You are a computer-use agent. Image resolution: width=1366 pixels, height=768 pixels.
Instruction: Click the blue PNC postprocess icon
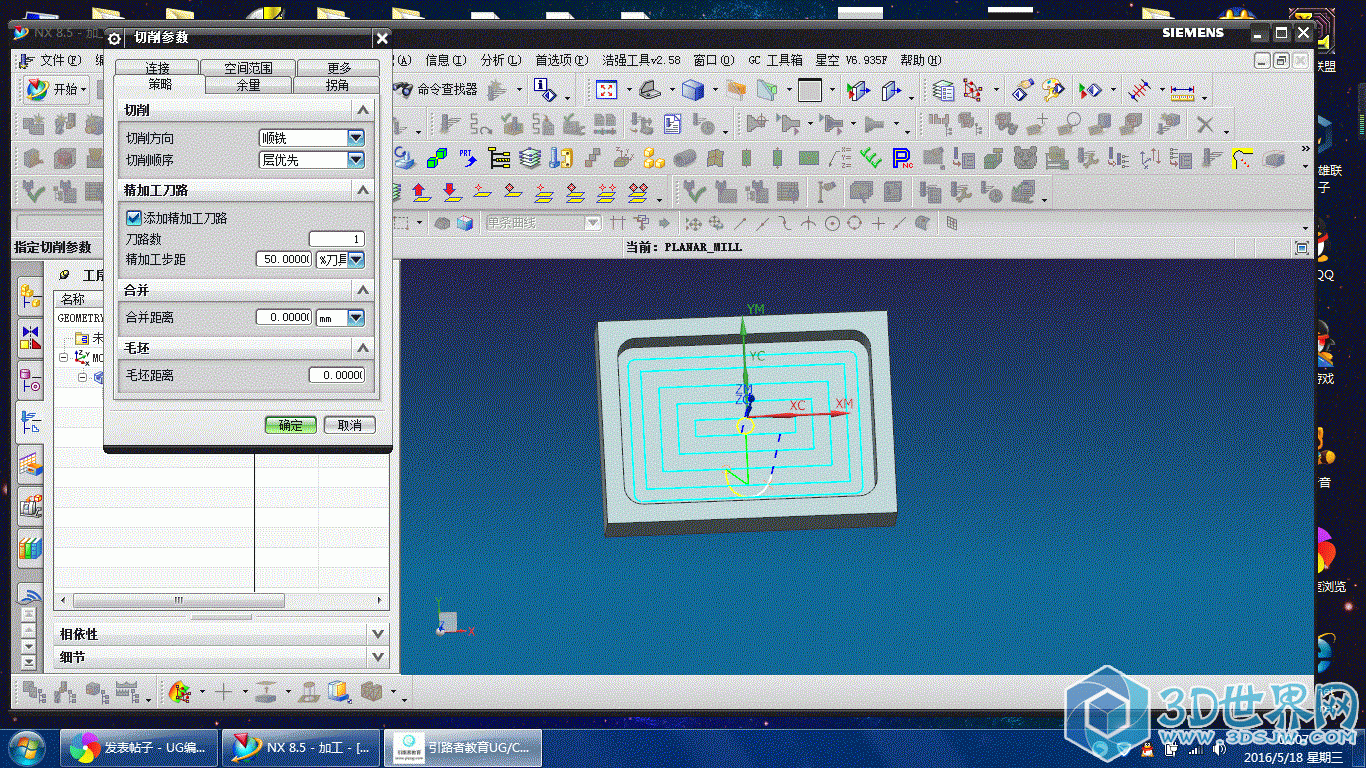point(901,159)
